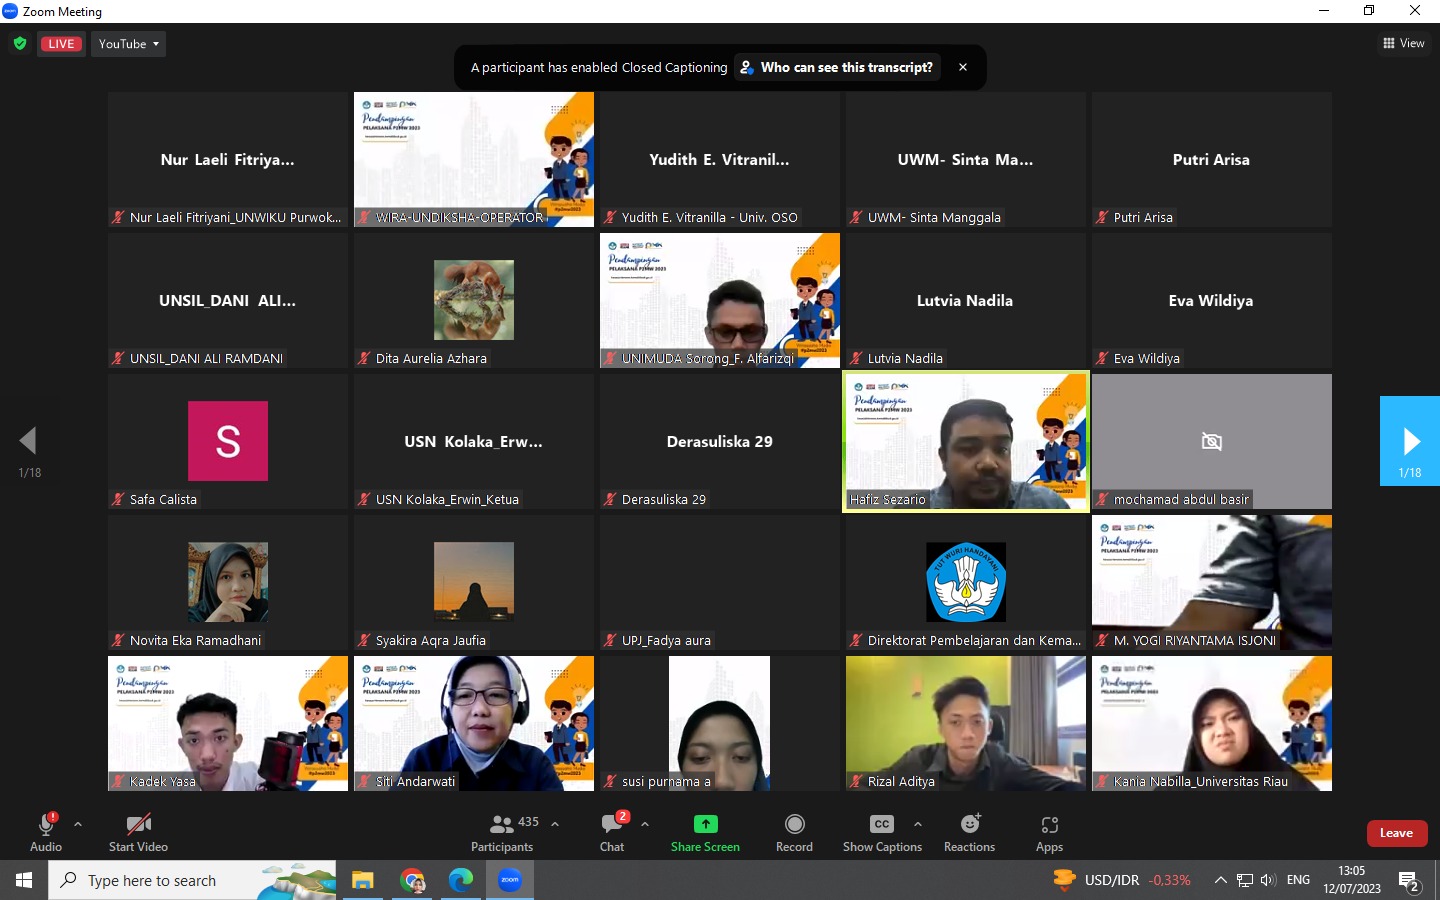Click the green encryption shield icon
The height and width of the screenshot is (900, 1440).
[19, 44]
